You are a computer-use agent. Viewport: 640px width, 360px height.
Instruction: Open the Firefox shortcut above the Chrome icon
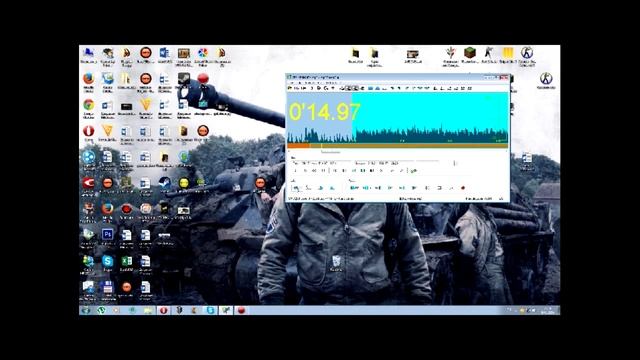coord(89,78)
